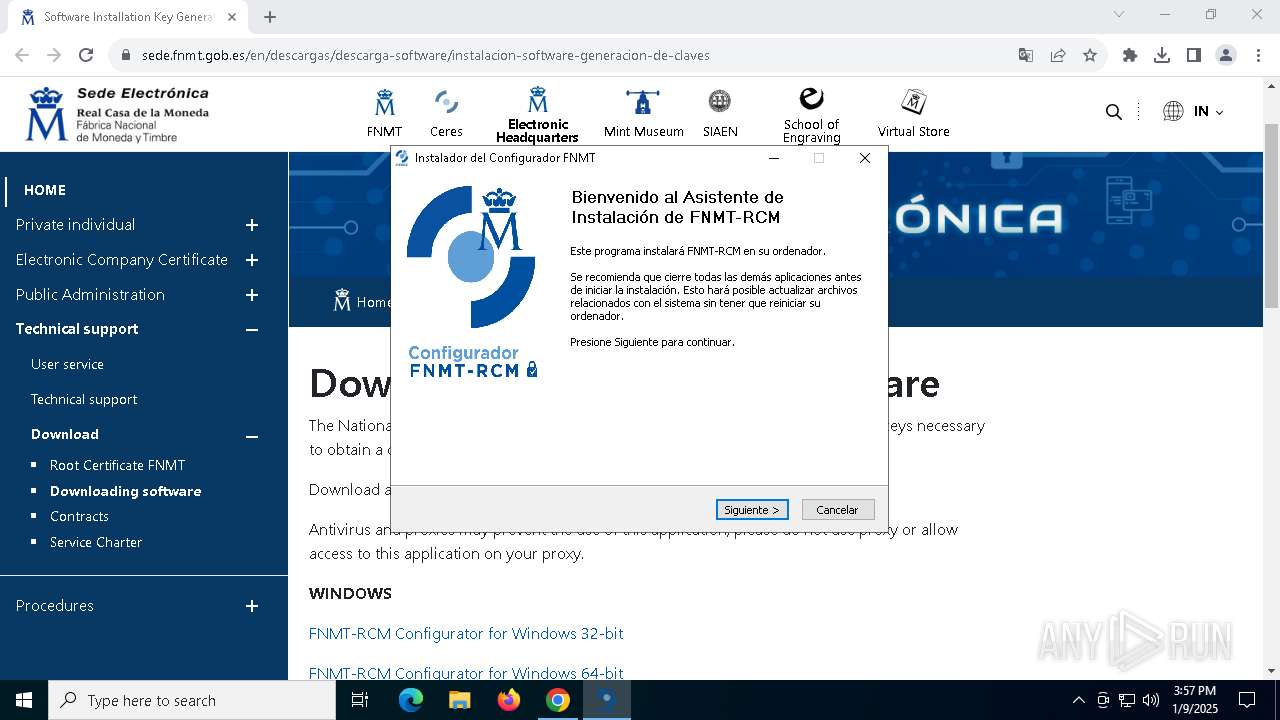Open Downloading software page
This screenshot has height=720, width=1280.
[x=126, y=491]
